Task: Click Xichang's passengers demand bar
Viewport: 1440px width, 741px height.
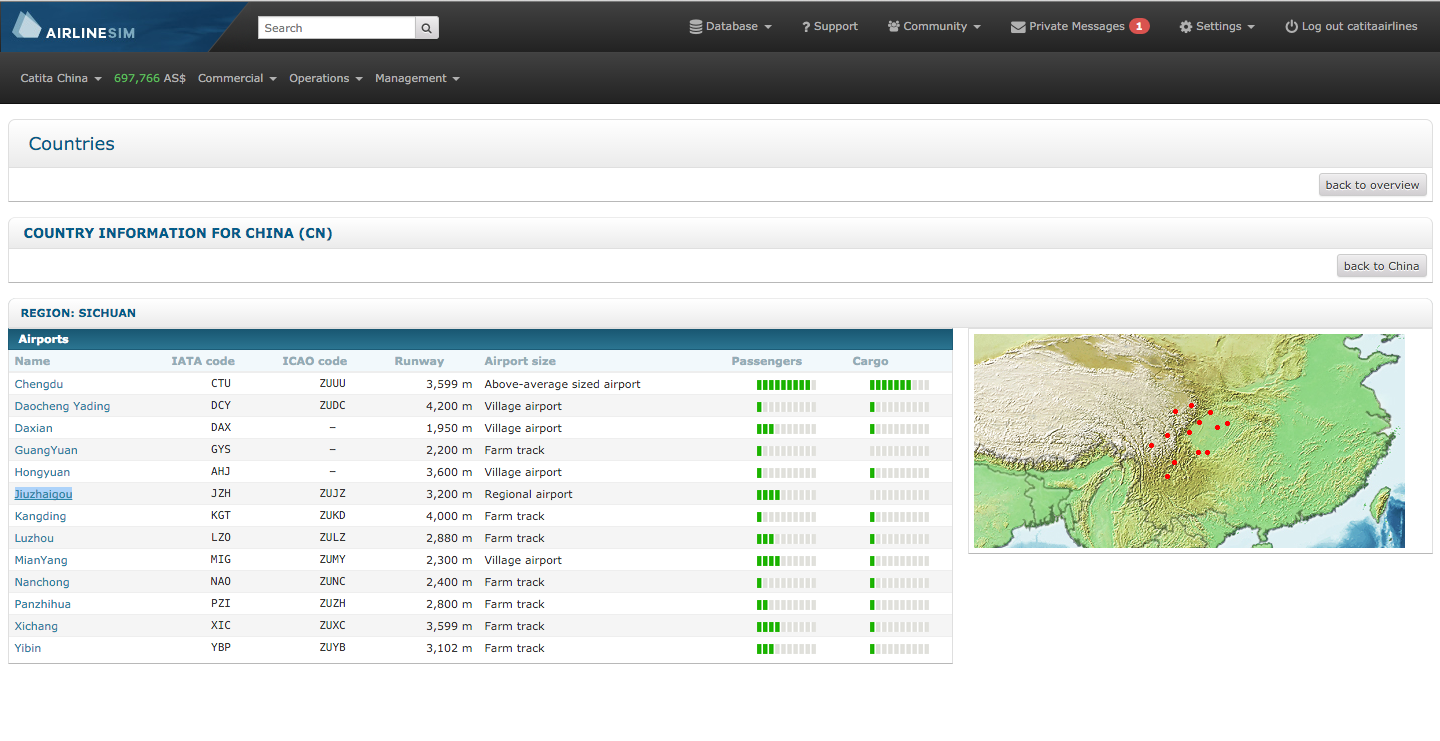Action: 786,627
